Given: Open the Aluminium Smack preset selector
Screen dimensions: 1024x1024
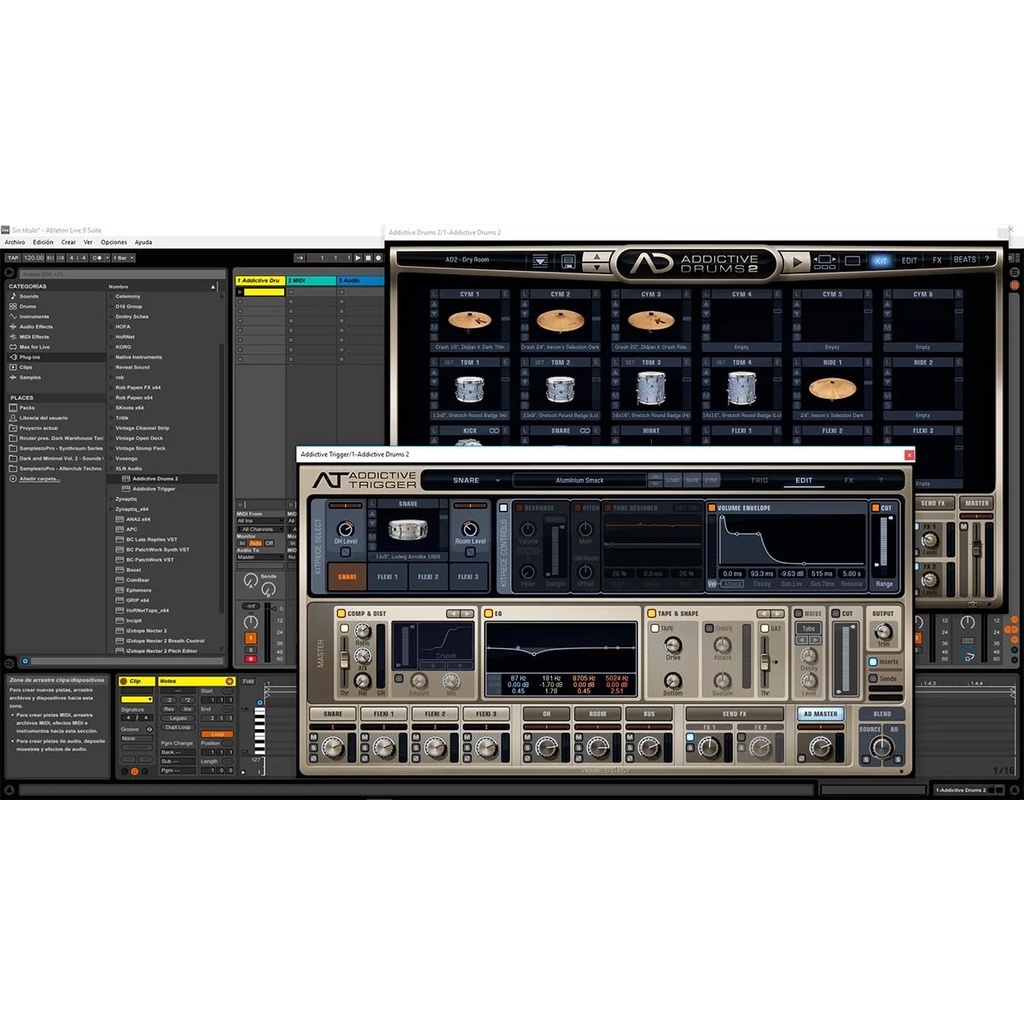Looking at the screenshot, I should point(579,480).
